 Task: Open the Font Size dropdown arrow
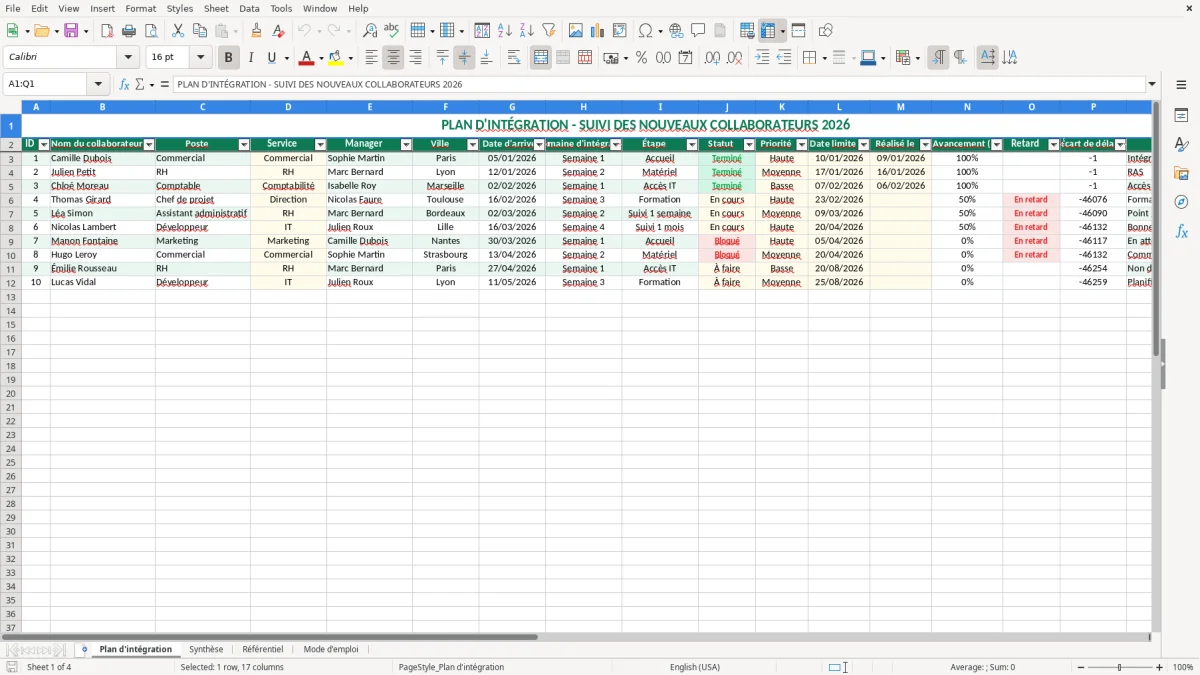[x=201, y=58]
